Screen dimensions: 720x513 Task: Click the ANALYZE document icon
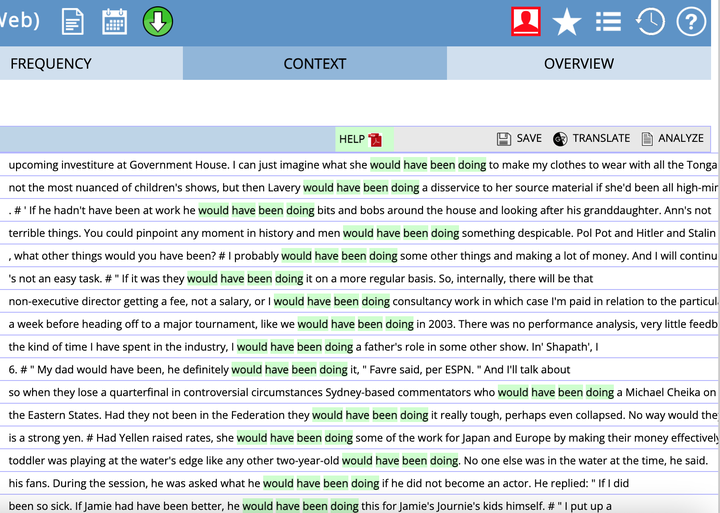(x=647, y=139)
